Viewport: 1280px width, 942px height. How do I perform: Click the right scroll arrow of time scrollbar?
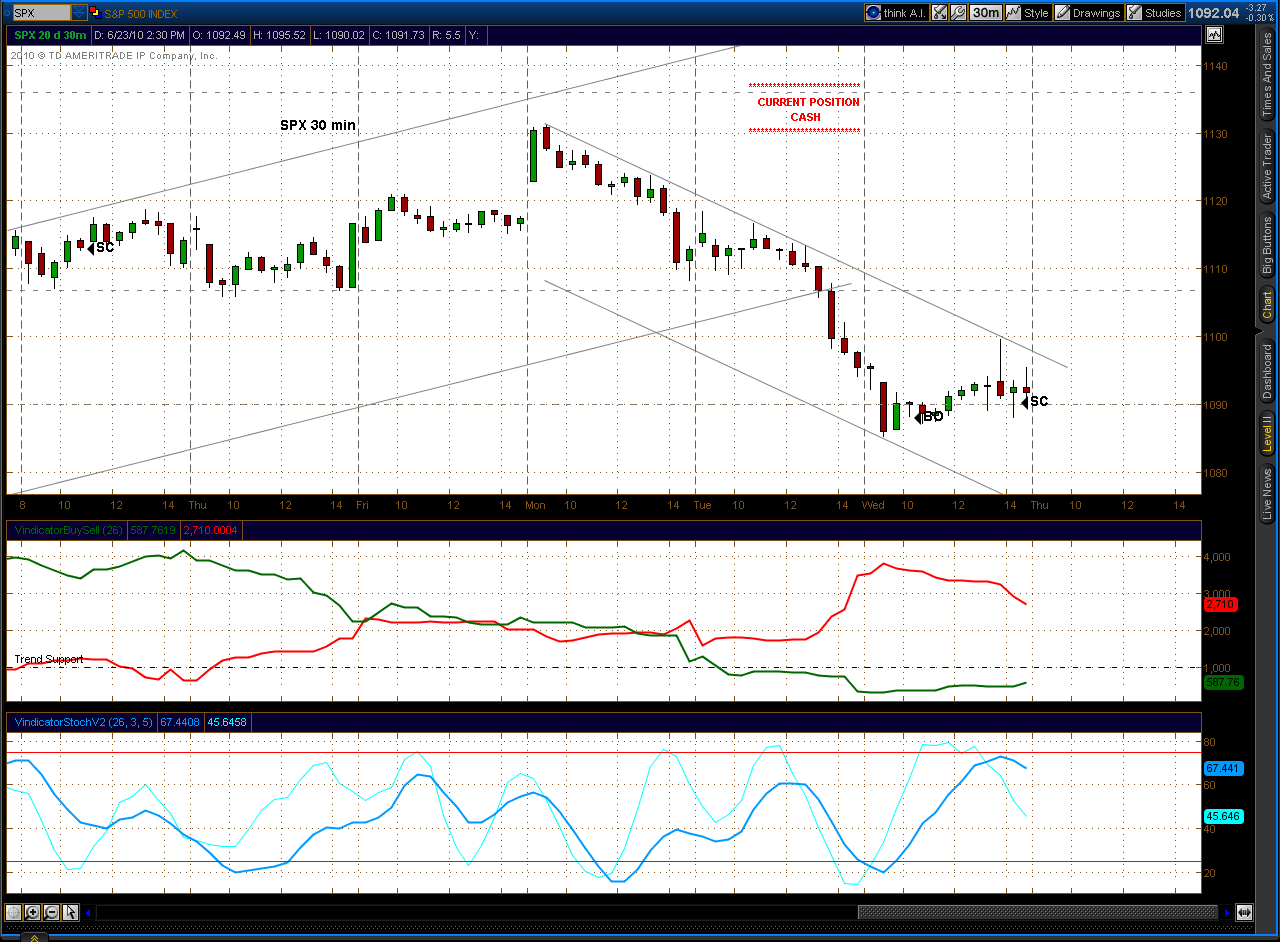[1227, 912]
